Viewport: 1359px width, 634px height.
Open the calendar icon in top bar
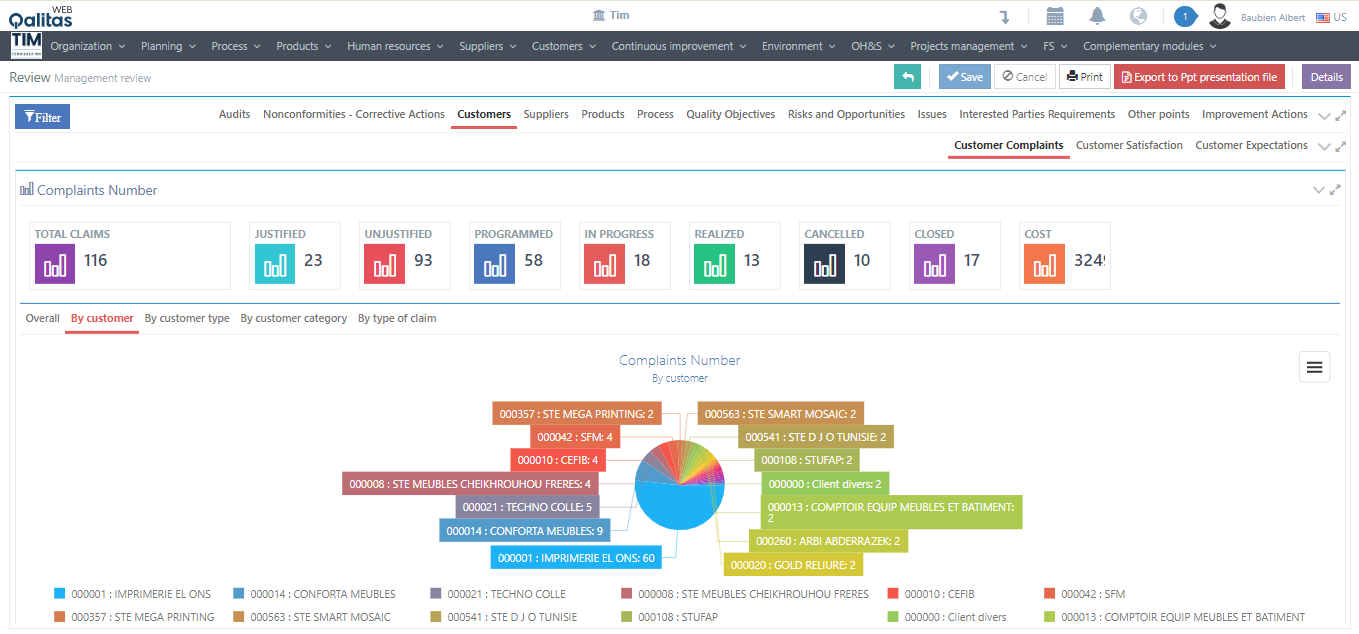(x=1055, y=15)
